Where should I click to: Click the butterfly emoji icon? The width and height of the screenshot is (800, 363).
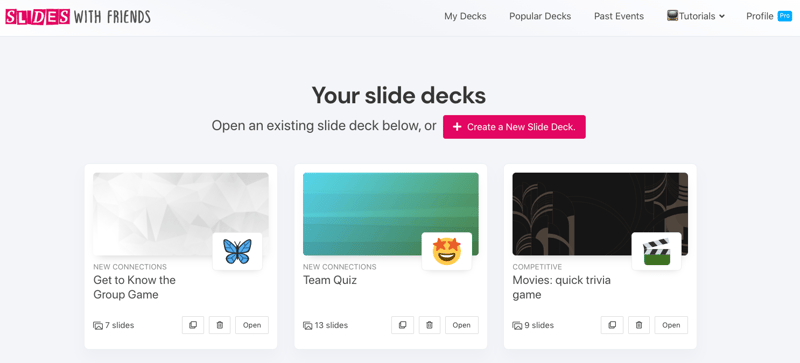click(x=237, y=252)
